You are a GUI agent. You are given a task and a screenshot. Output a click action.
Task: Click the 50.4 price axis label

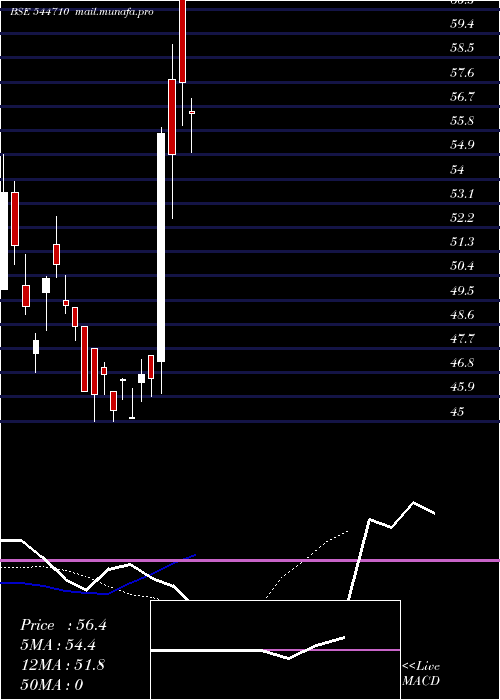pyautogui.click(x=462, y=266)
